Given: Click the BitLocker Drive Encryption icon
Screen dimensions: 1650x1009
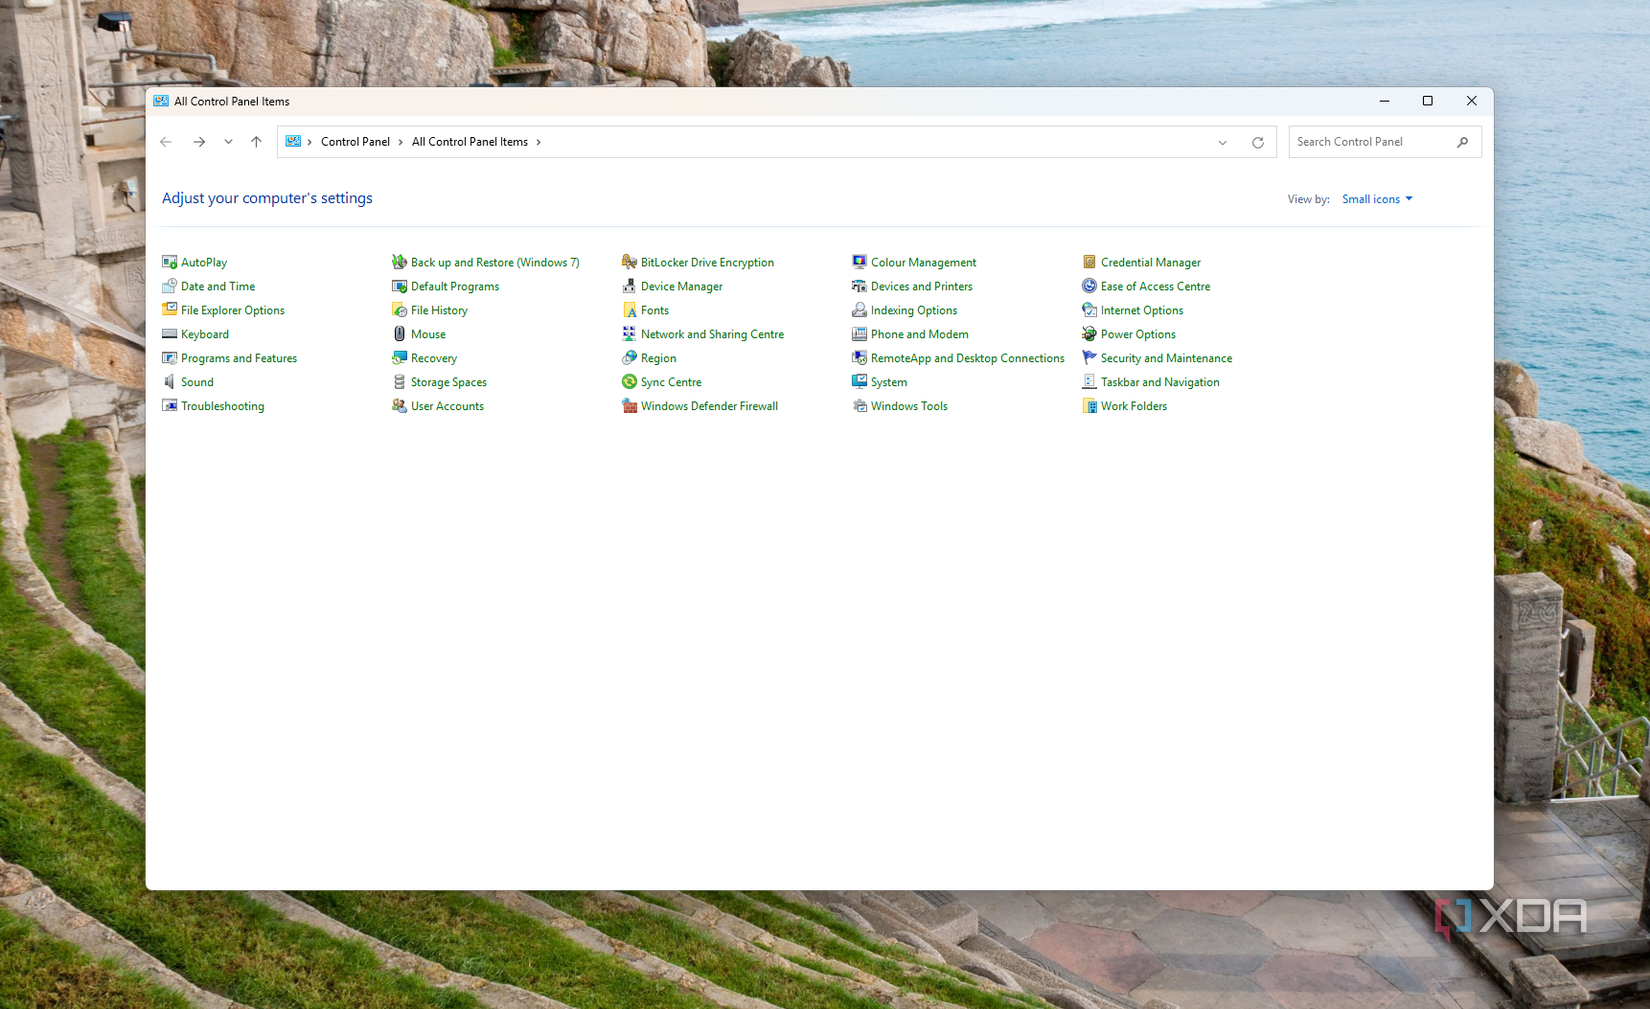Looking at the screenshot, I should [629, 262].
